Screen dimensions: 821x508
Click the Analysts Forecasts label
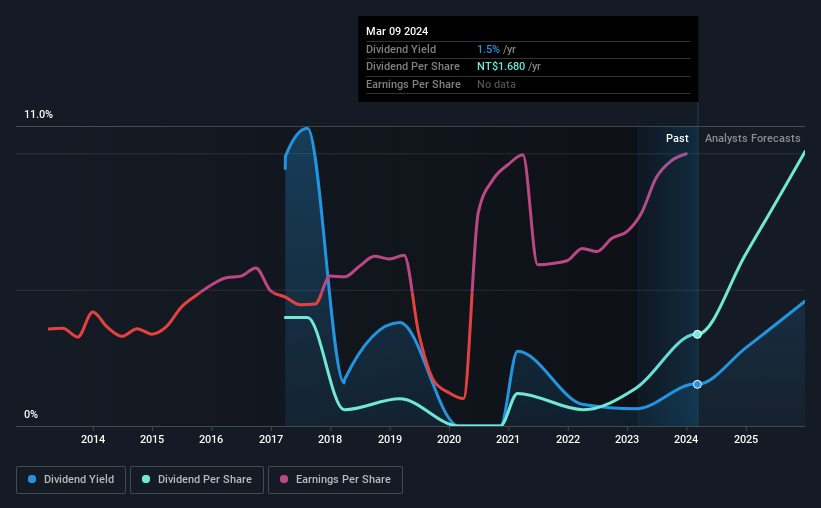[752, 138]
